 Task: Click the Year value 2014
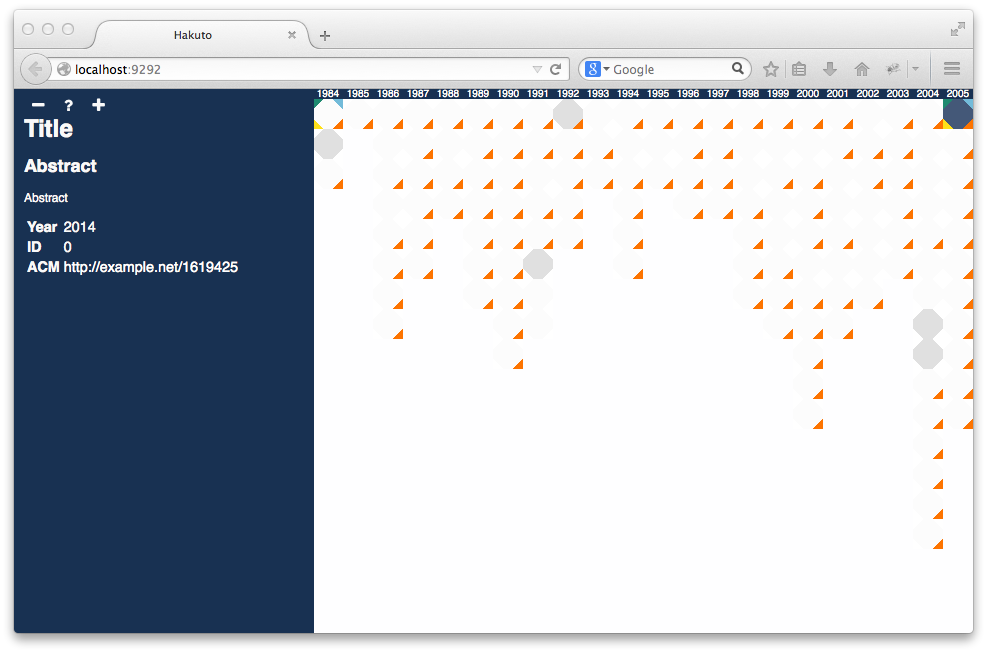tap(79, 227)
